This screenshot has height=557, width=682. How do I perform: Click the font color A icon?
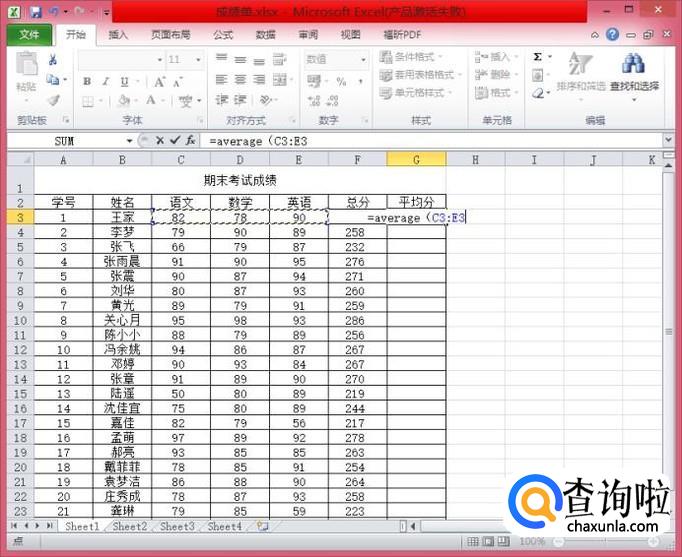[x=151, y=101]
